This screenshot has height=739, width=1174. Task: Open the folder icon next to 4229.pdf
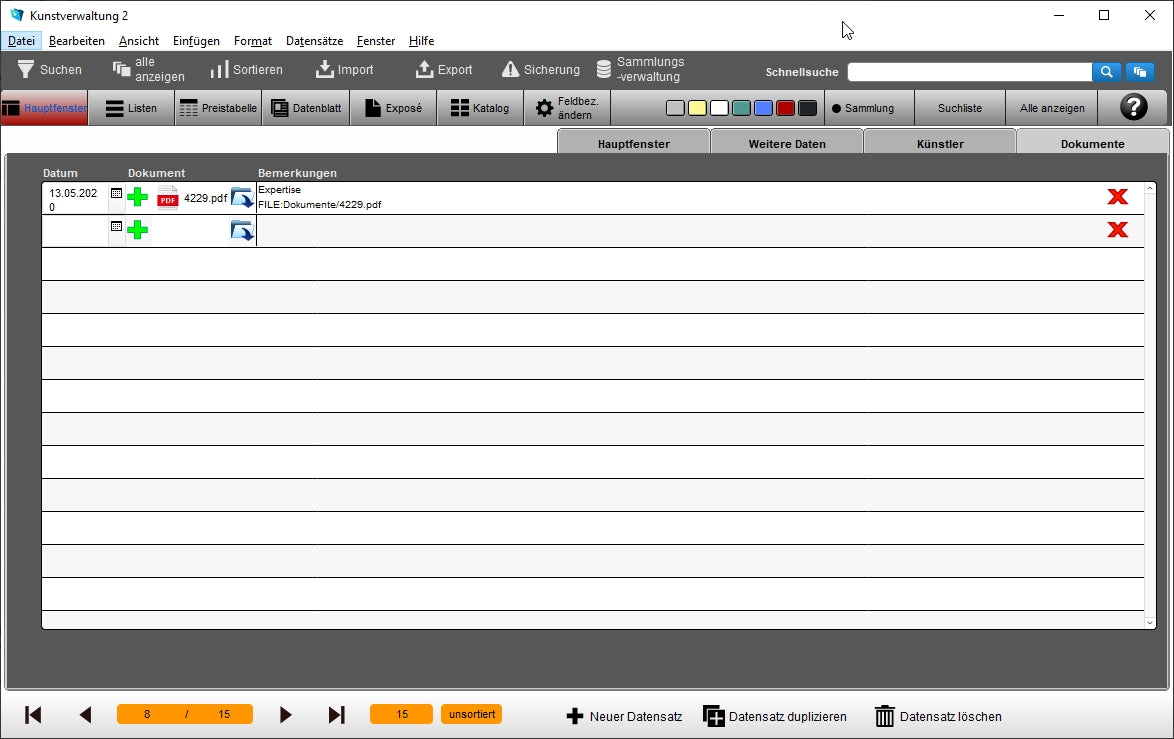coord(242,197)
